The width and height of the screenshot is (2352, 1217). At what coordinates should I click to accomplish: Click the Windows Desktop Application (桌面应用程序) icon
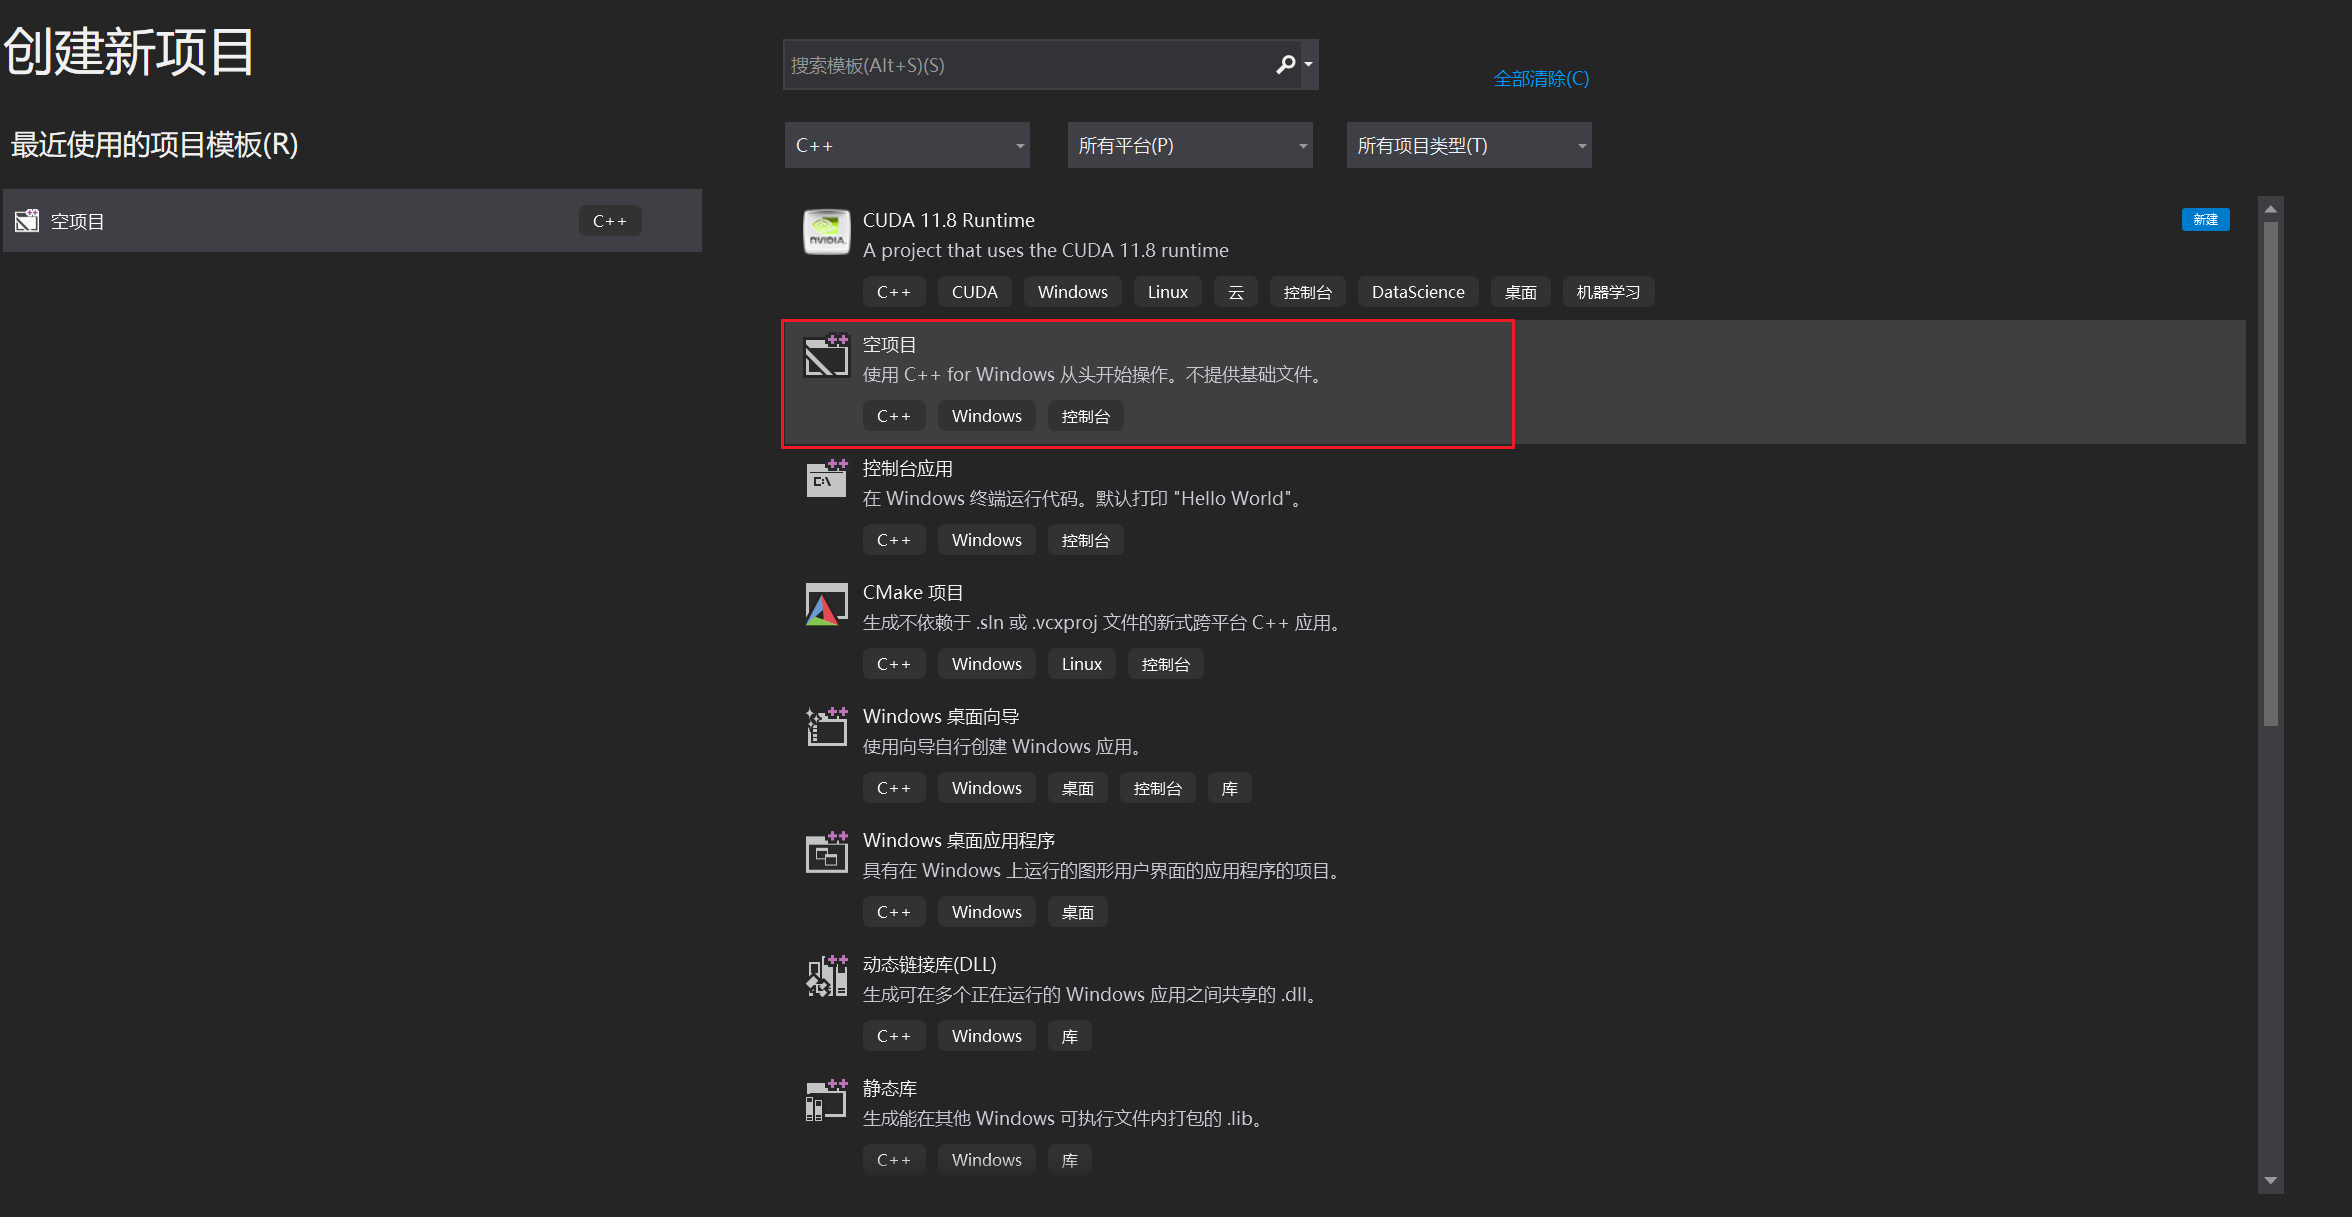click(x=826, y=852)
